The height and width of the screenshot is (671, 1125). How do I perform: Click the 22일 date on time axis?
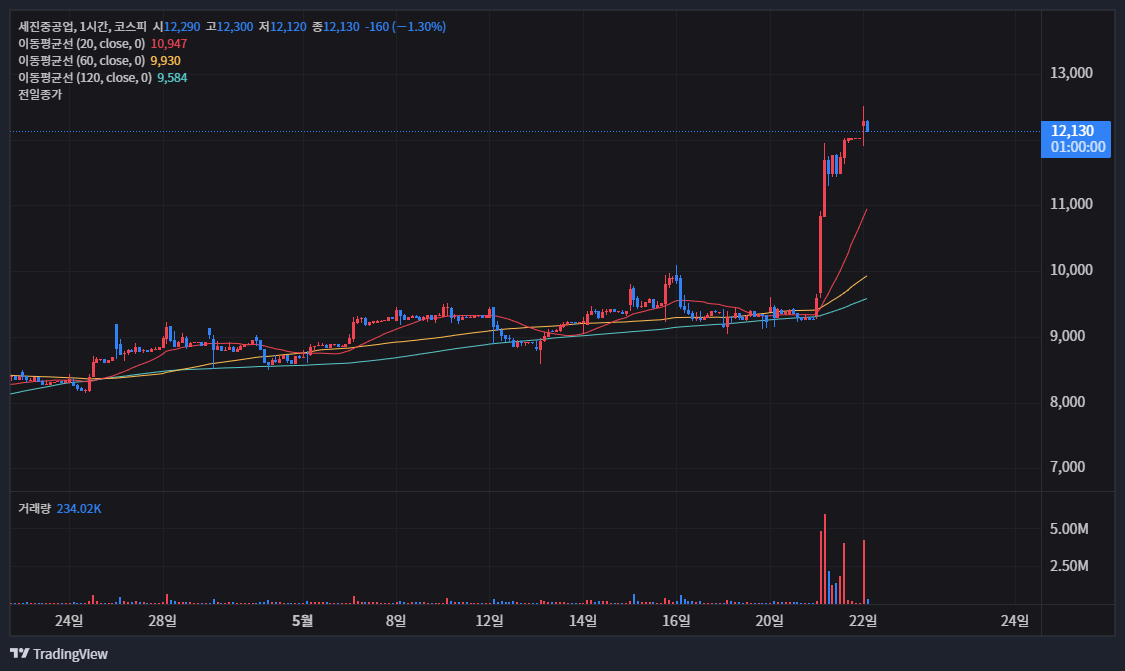pyautogui.click(x=863, y=621)
